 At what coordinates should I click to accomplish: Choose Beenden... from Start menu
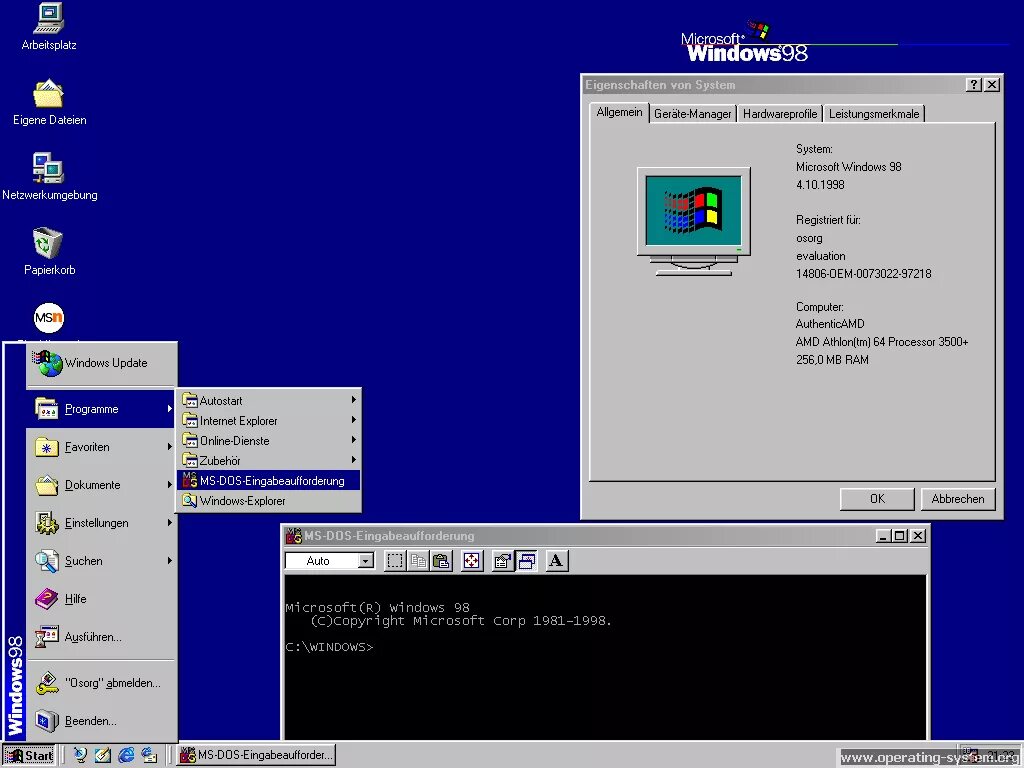[101, 721]
